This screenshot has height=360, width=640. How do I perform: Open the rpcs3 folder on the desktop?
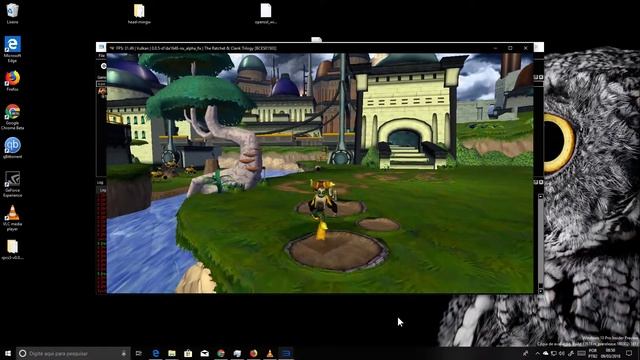pos(12,249)
